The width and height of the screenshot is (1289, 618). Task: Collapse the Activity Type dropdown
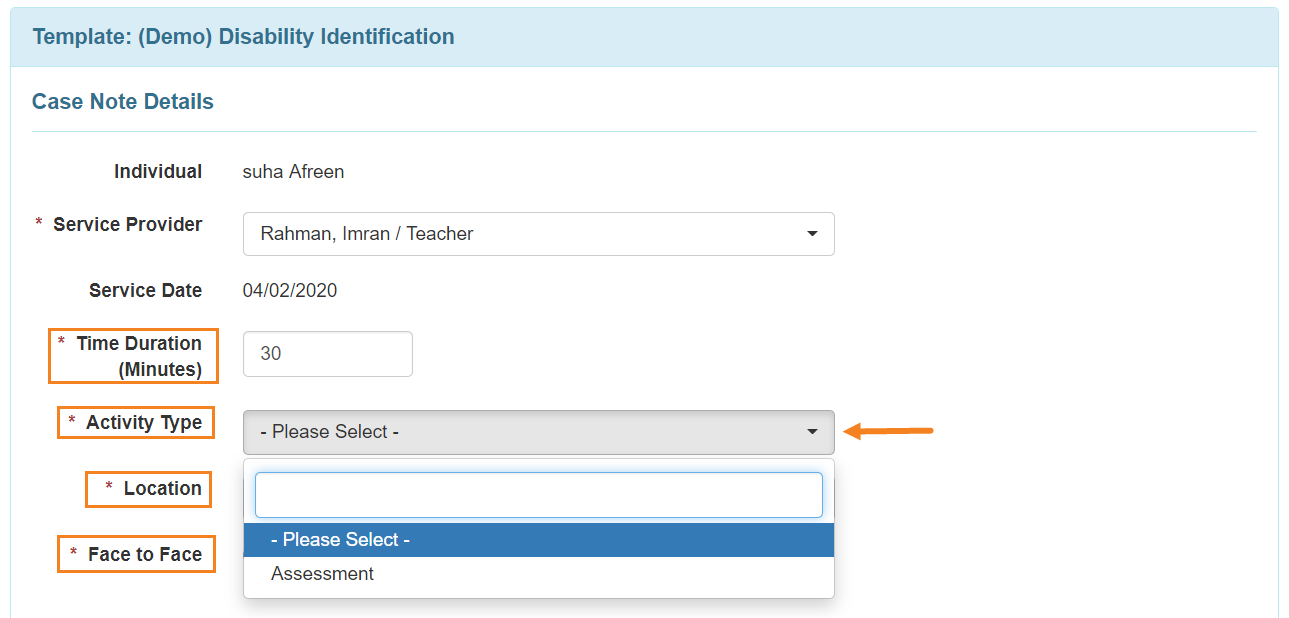coord(538,432)
